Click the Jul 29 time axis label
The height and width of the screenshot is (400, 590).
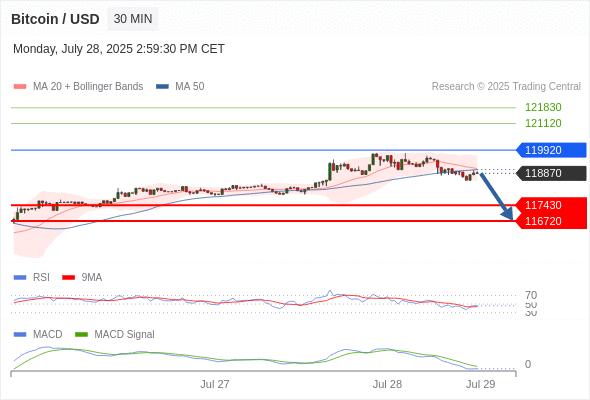click(x=481, y=384)
